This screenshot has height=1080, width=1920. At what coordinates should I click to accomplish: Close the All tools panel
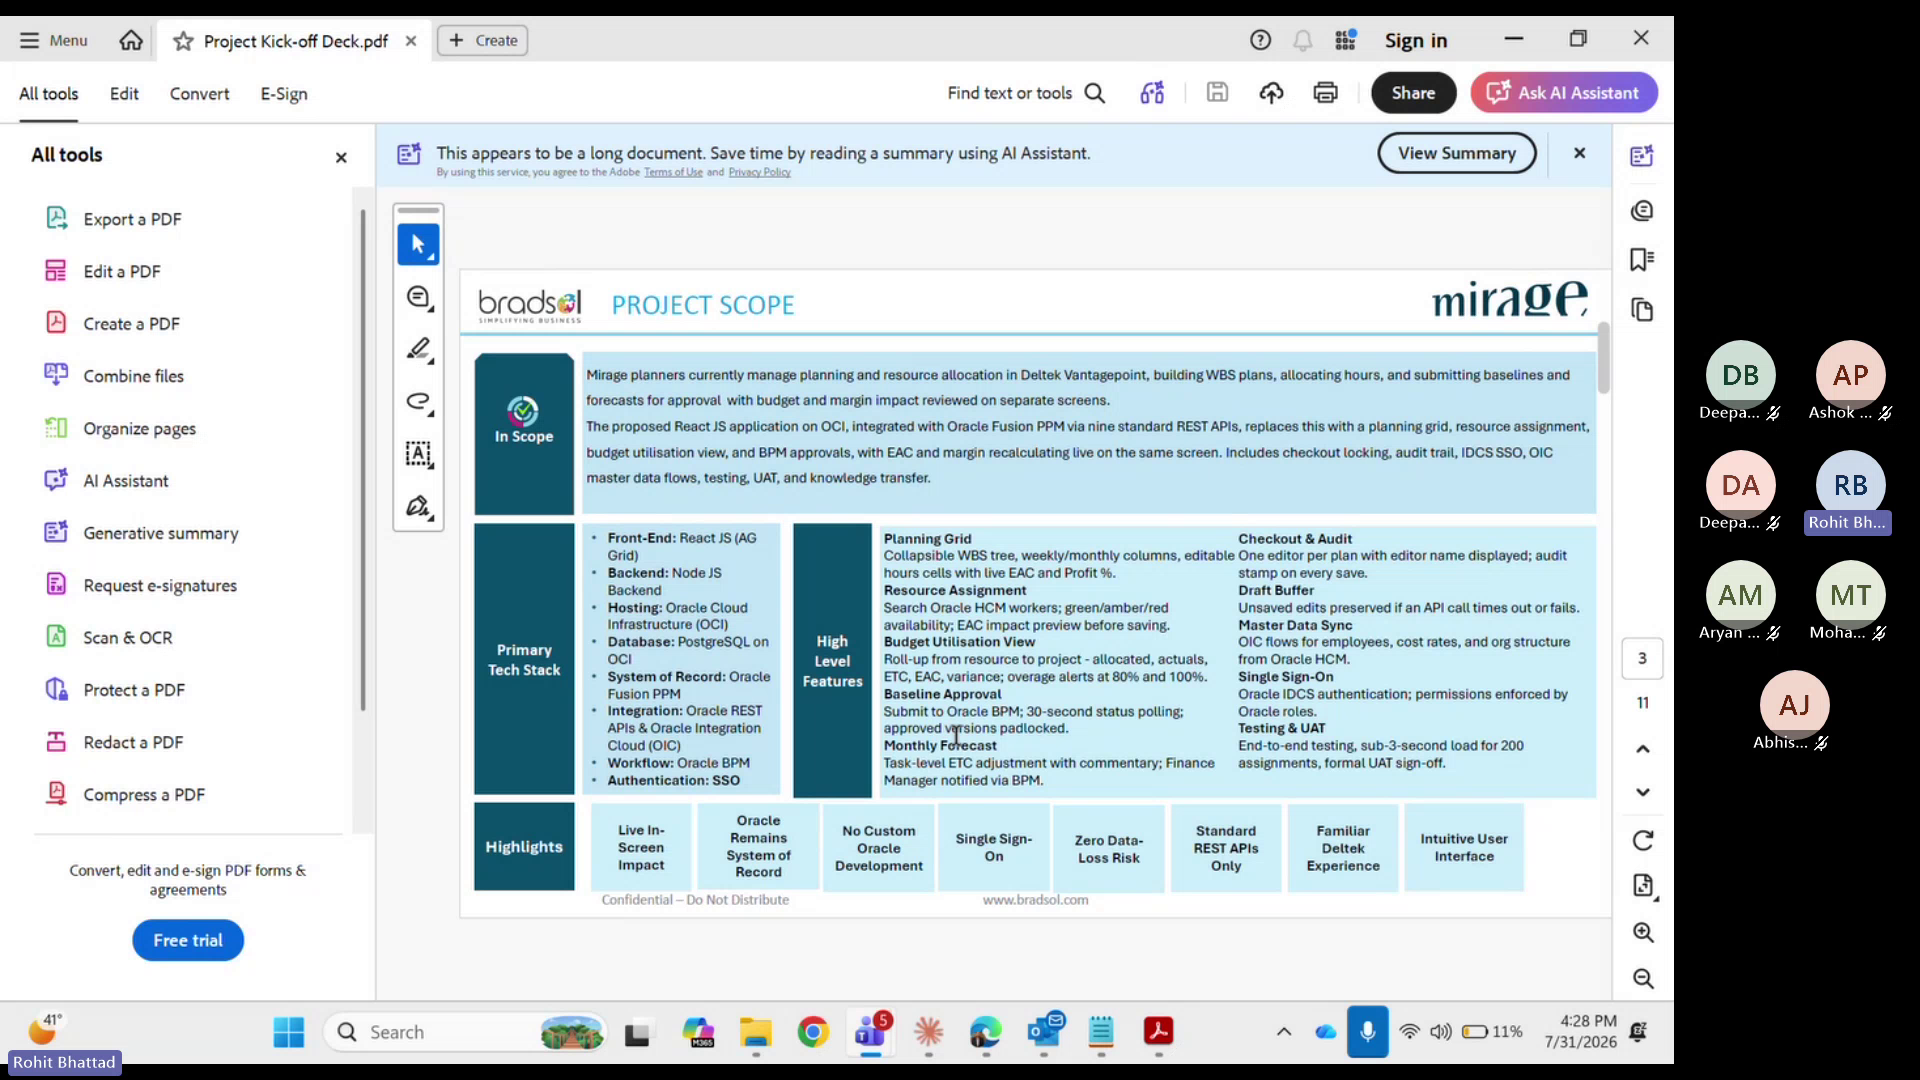[x=341, y=157]
